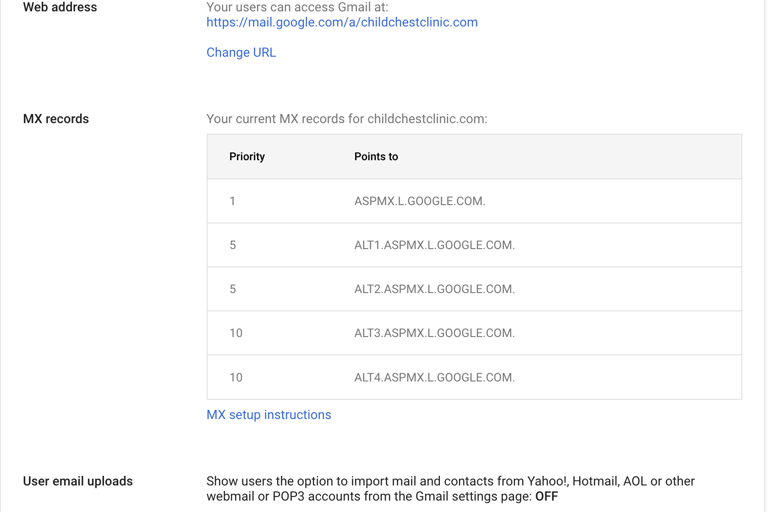
Task: Select the ALT2.ASPMX.L.GOOGLE.COM. record
Action: (434, 289)
